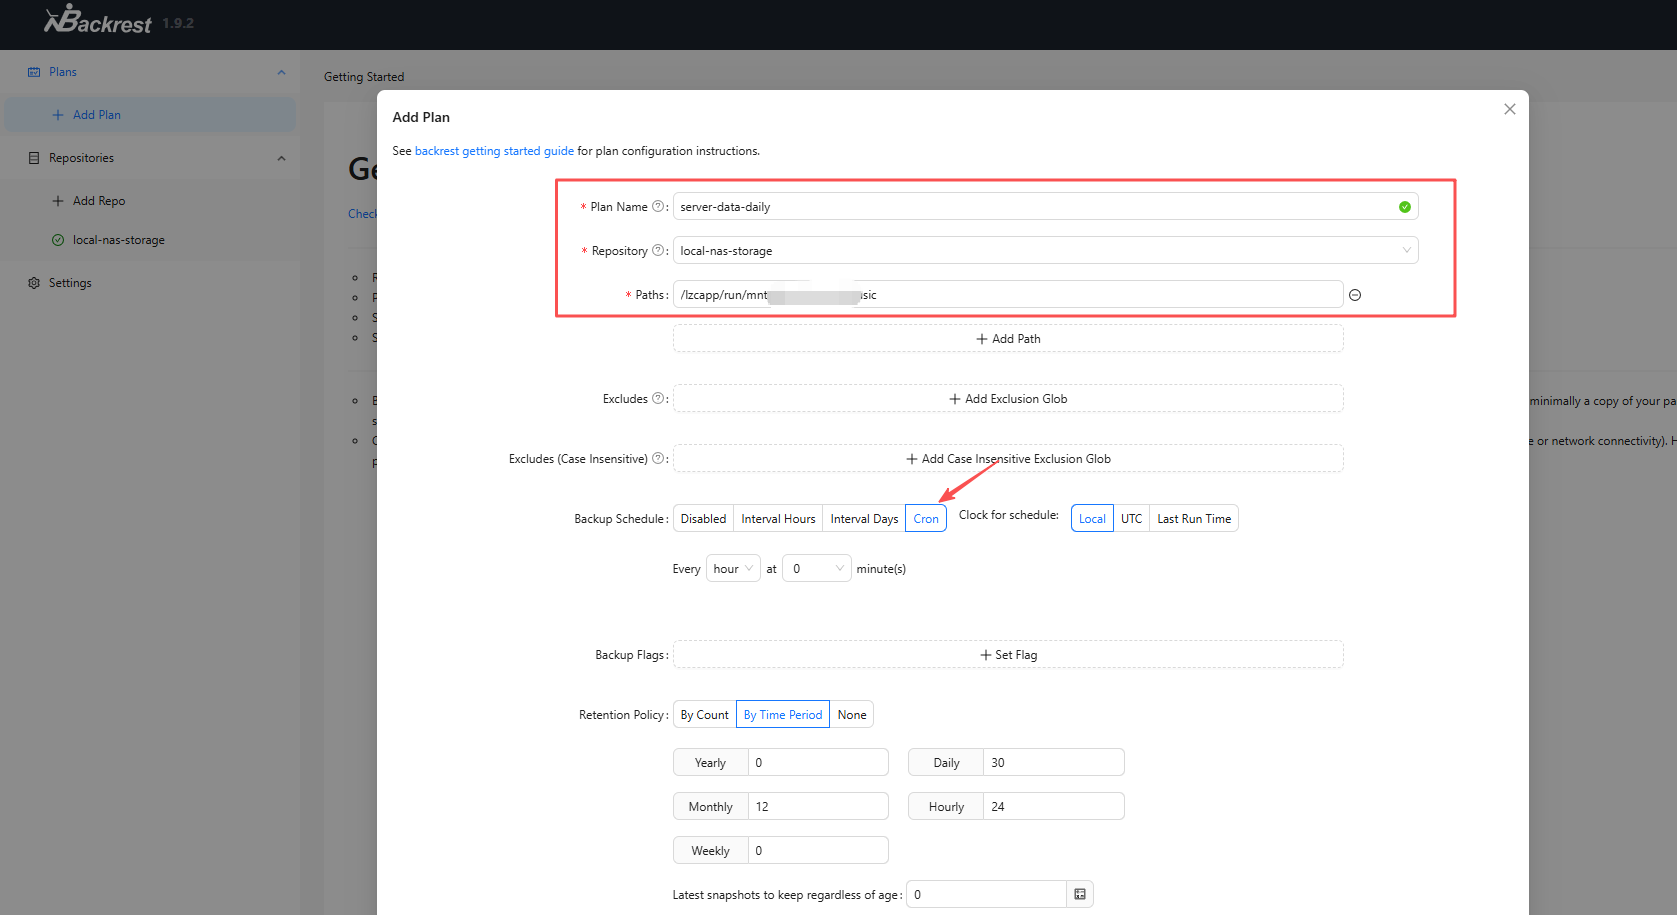Screen dimensions: 1677x915
Task: Open calculator icon beside latest snapshots field
Action: (x=1080, y=894)
